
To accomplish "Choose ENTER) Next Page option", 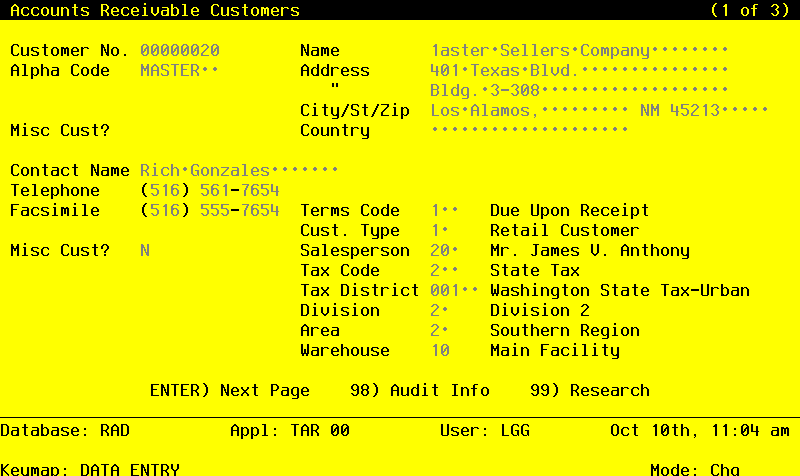I will (230, 390).
